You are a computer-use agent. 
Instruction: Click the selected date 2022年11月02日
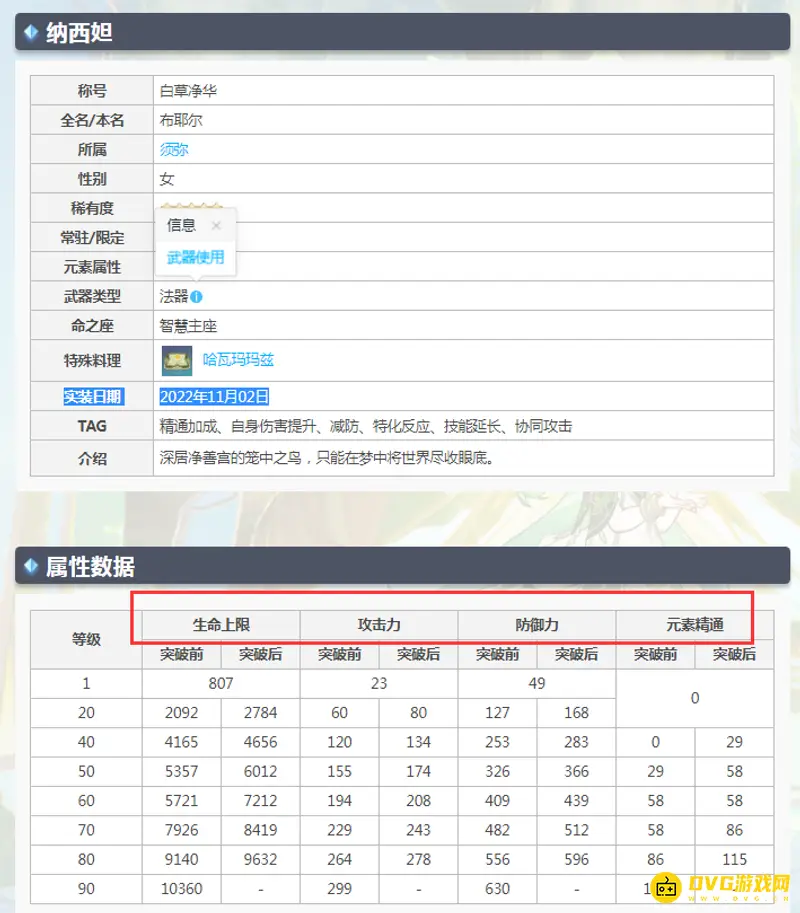click(214, 396)
